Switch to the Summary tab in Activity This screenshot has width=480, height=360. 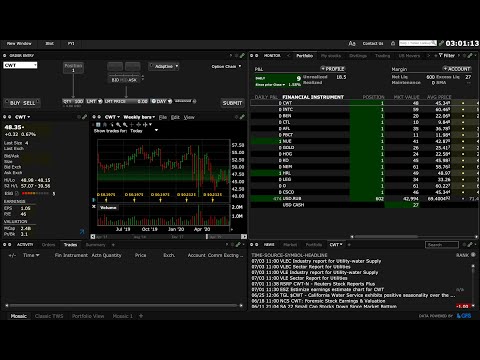(95, 245)
